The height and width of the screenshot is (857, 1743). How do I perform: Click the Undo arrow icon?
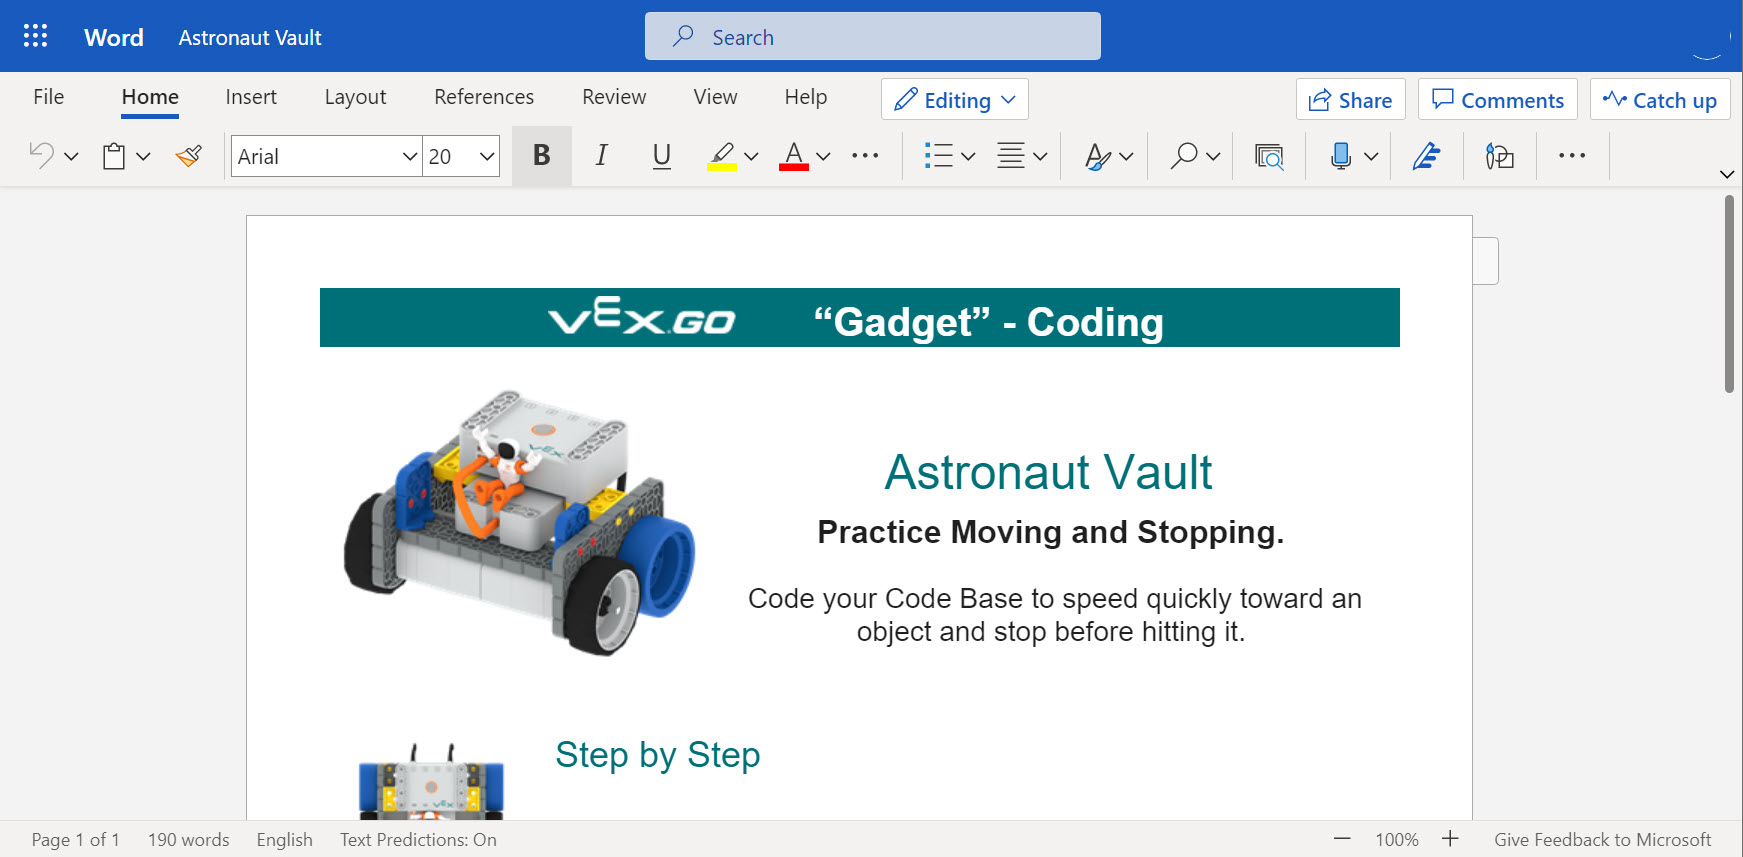point(42,156)
